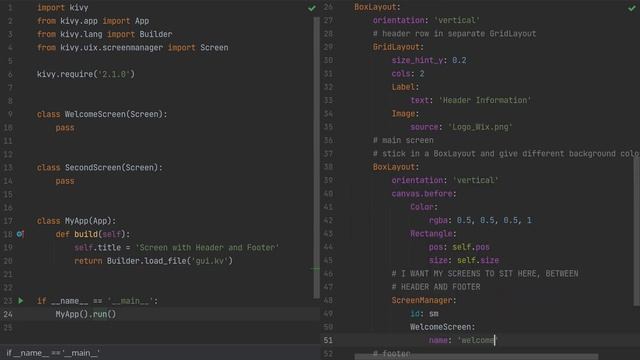The image size is (640, 360).
Task: Click 'self.pos' on line 44
Action: coord(471,247)
